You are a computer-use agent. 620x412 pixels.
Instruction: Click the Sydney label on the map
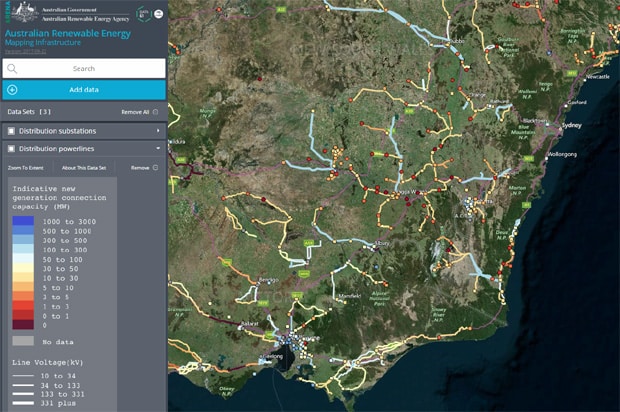pos(572,125)
